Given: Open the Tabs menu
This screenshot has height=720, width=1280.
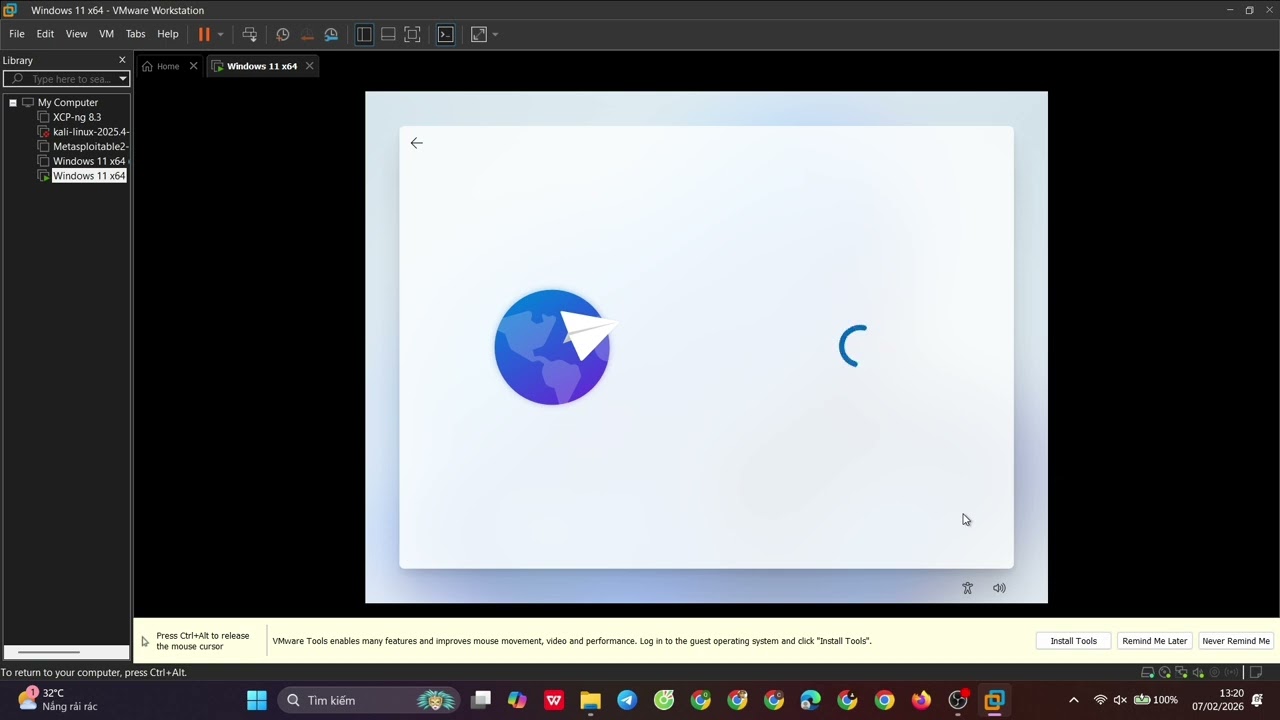Looking at the screenshot, I should [x=136, y=34].
